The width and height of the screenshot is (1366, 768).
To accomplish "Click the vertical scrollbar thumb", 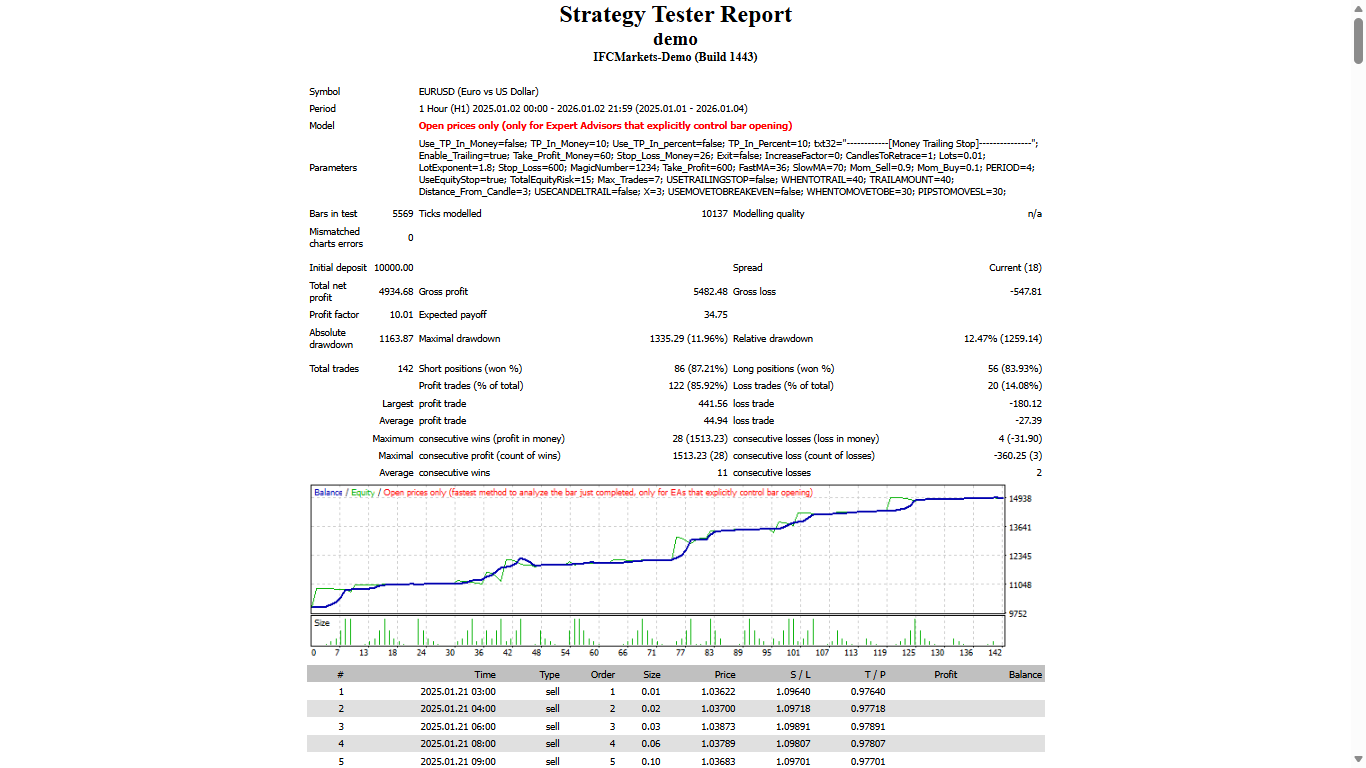I will click(1358, 41).
